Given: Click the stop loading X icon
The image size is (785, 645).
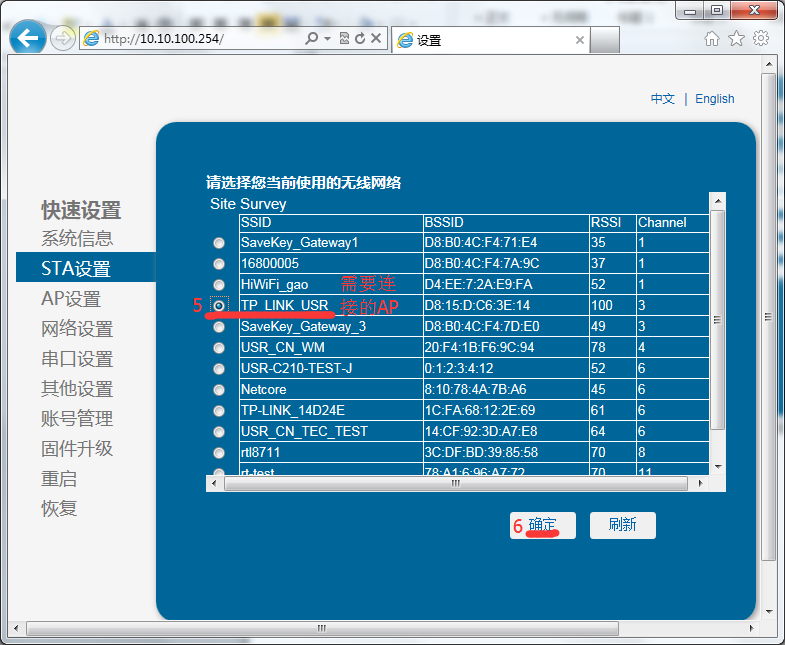Looking at the screenshot, I should (376, 39).
